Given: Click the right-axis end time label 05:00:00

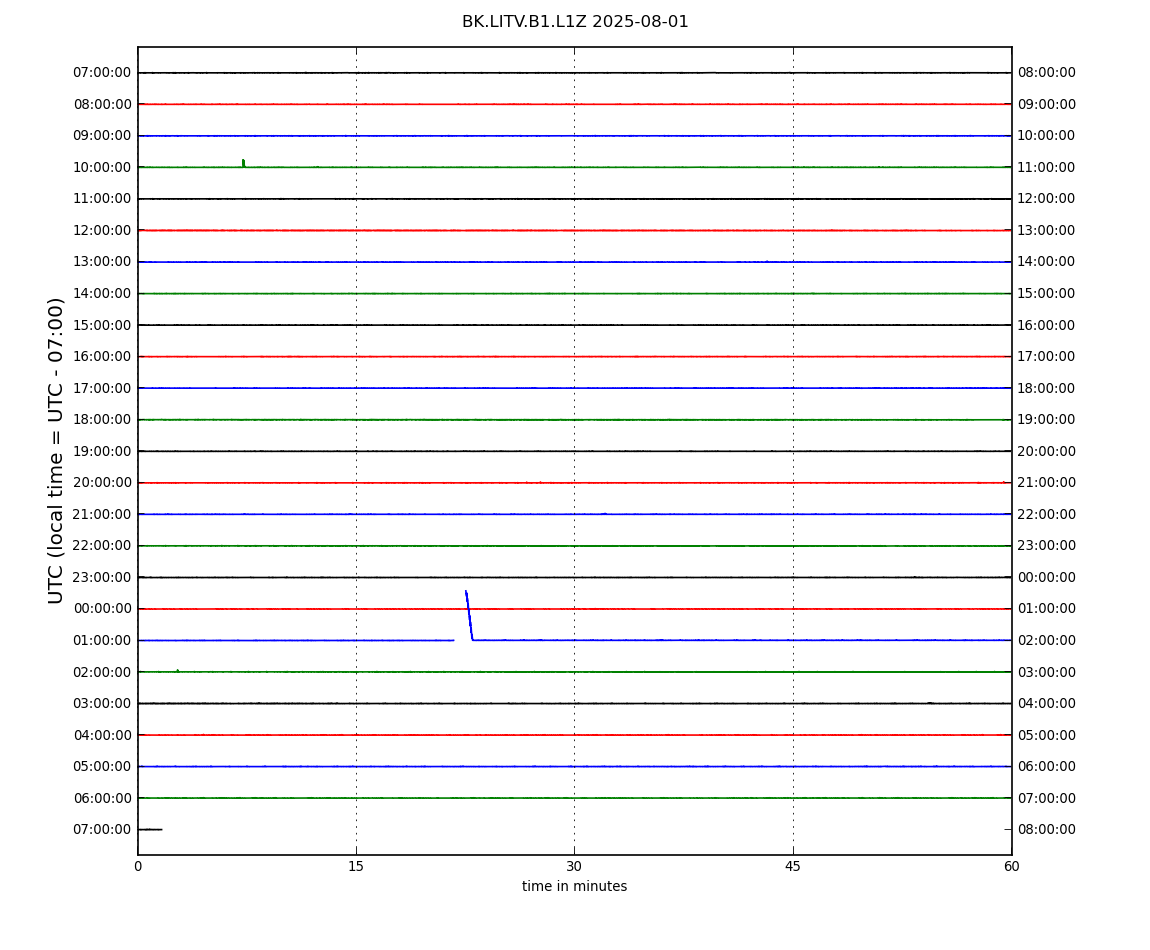Looking at the screenshot, I should (x=1047, y=735).
